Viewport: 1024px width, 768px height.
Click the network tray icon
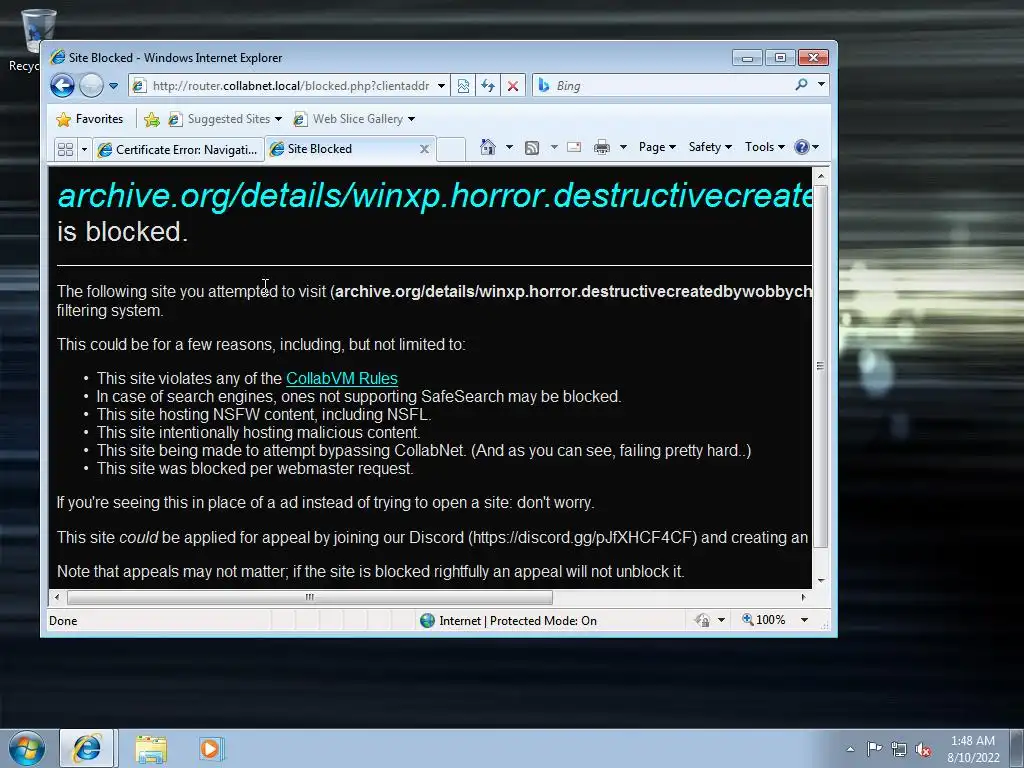point(899,750)
